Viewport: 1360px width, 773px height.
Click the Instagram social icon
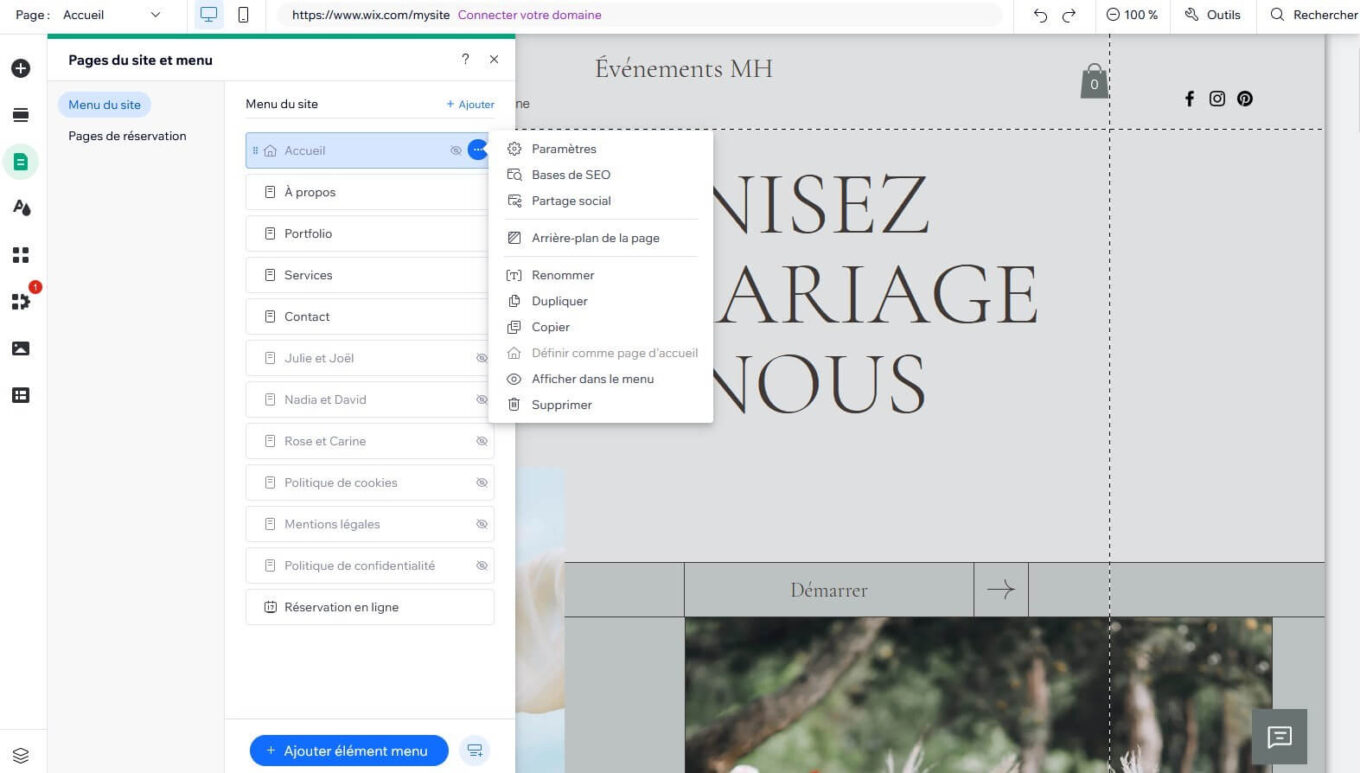tap(1217, 98)
